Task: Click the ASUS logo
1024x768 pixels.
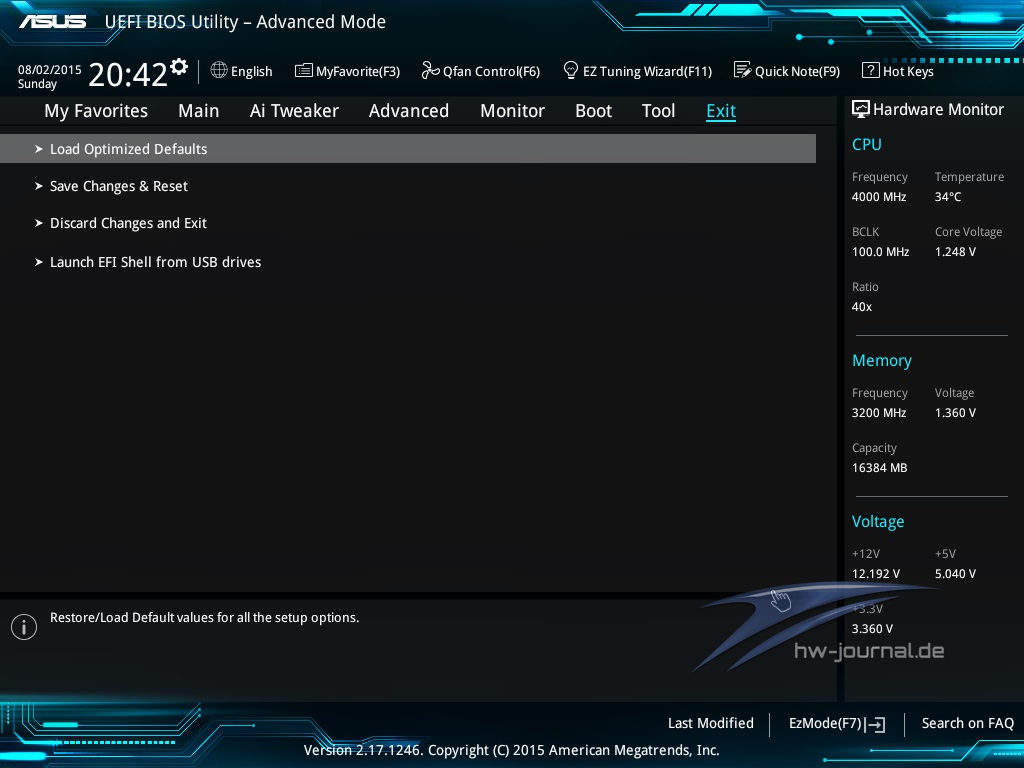Action: click(x=52, y=22)
